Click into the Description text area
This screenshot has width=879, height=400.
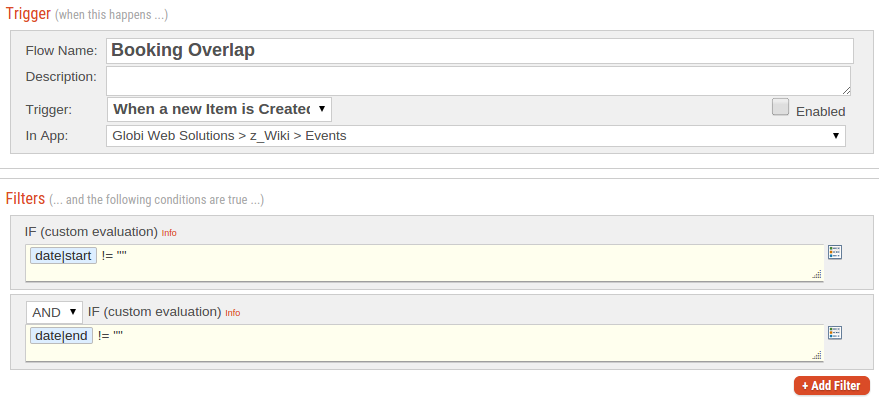pyautogui.click(x=478, y=81)
